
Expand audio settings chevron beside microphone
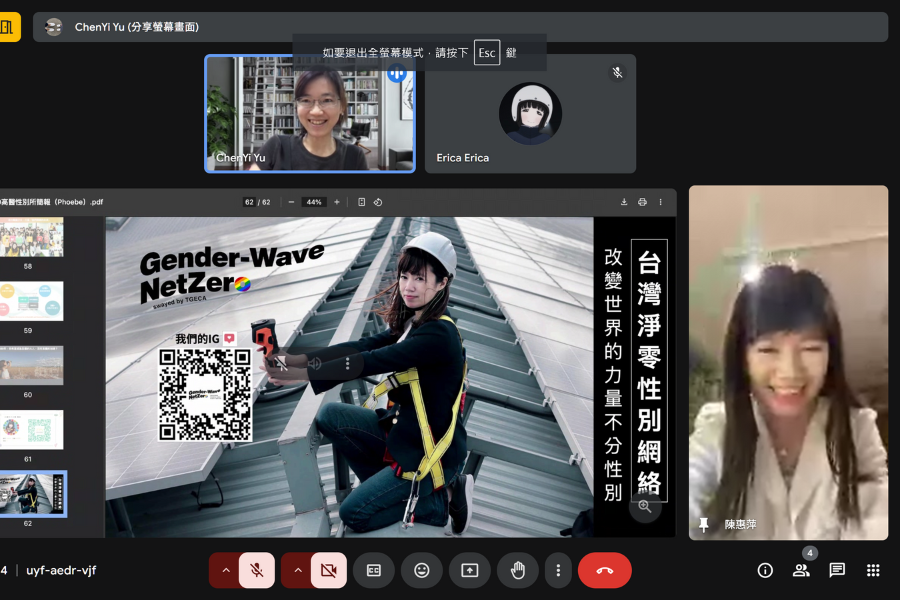pos(226,570)
